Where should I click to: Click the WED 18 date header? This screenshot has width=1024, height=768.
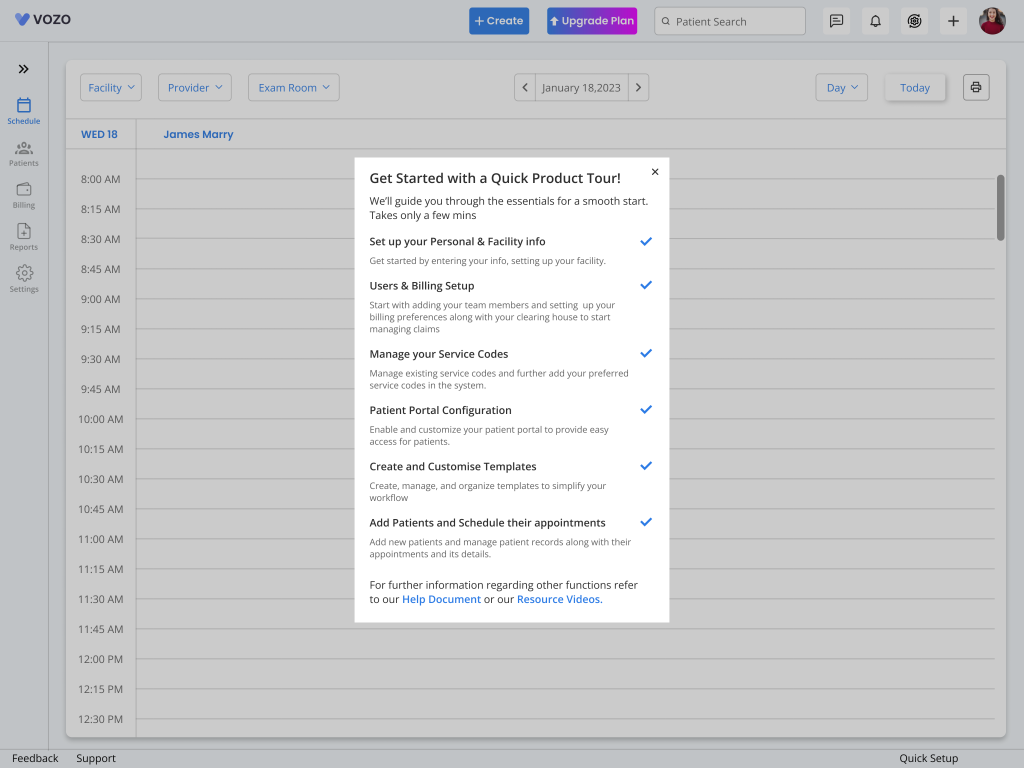pyautogui.click(x=99, y=135)
